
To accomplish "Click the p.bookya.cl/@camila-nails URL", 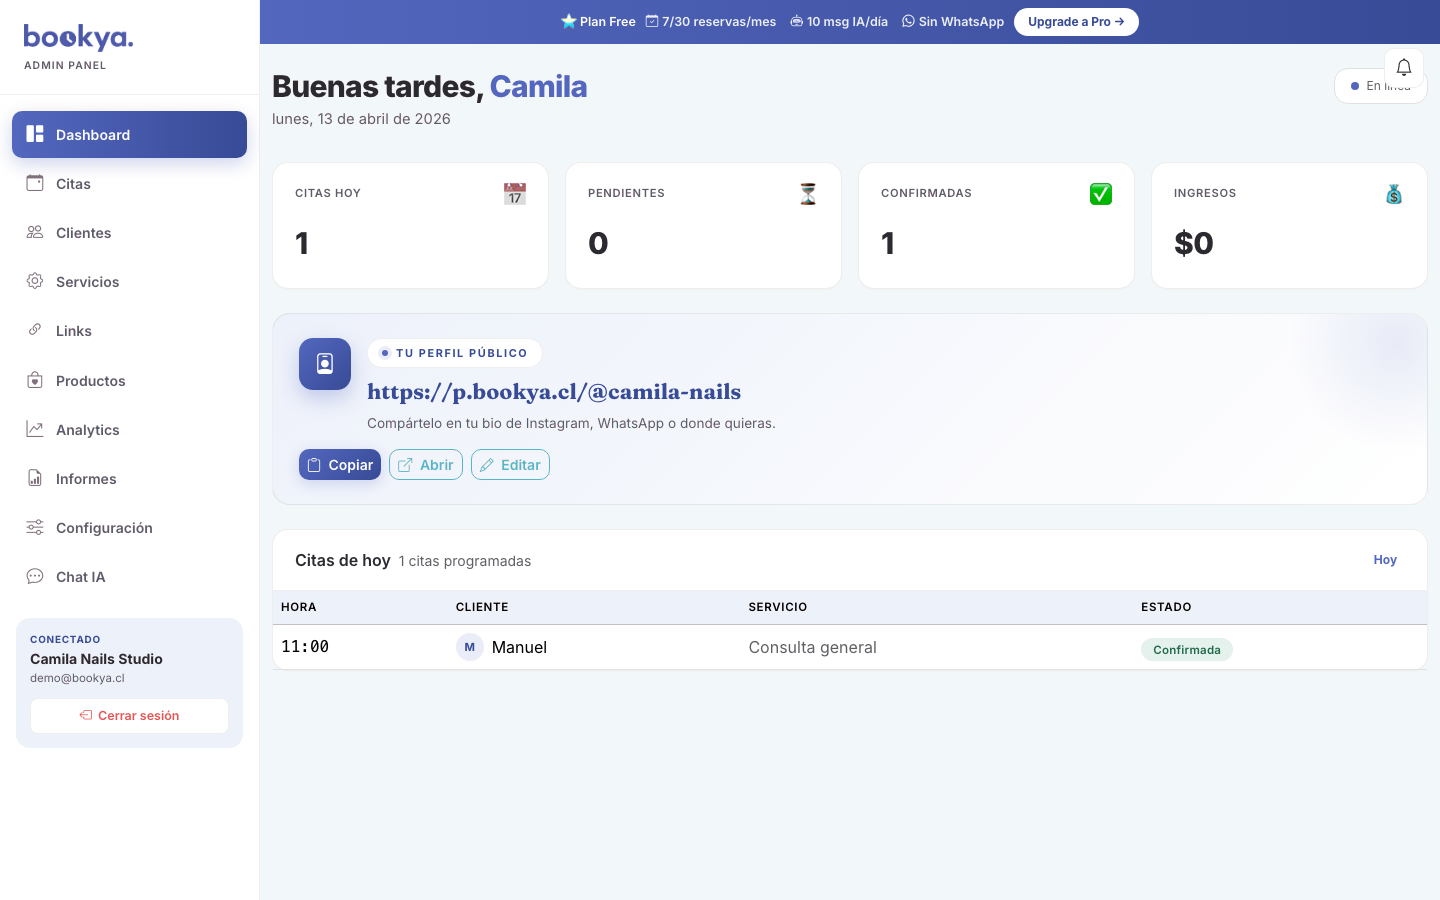I will click(554, 392).
